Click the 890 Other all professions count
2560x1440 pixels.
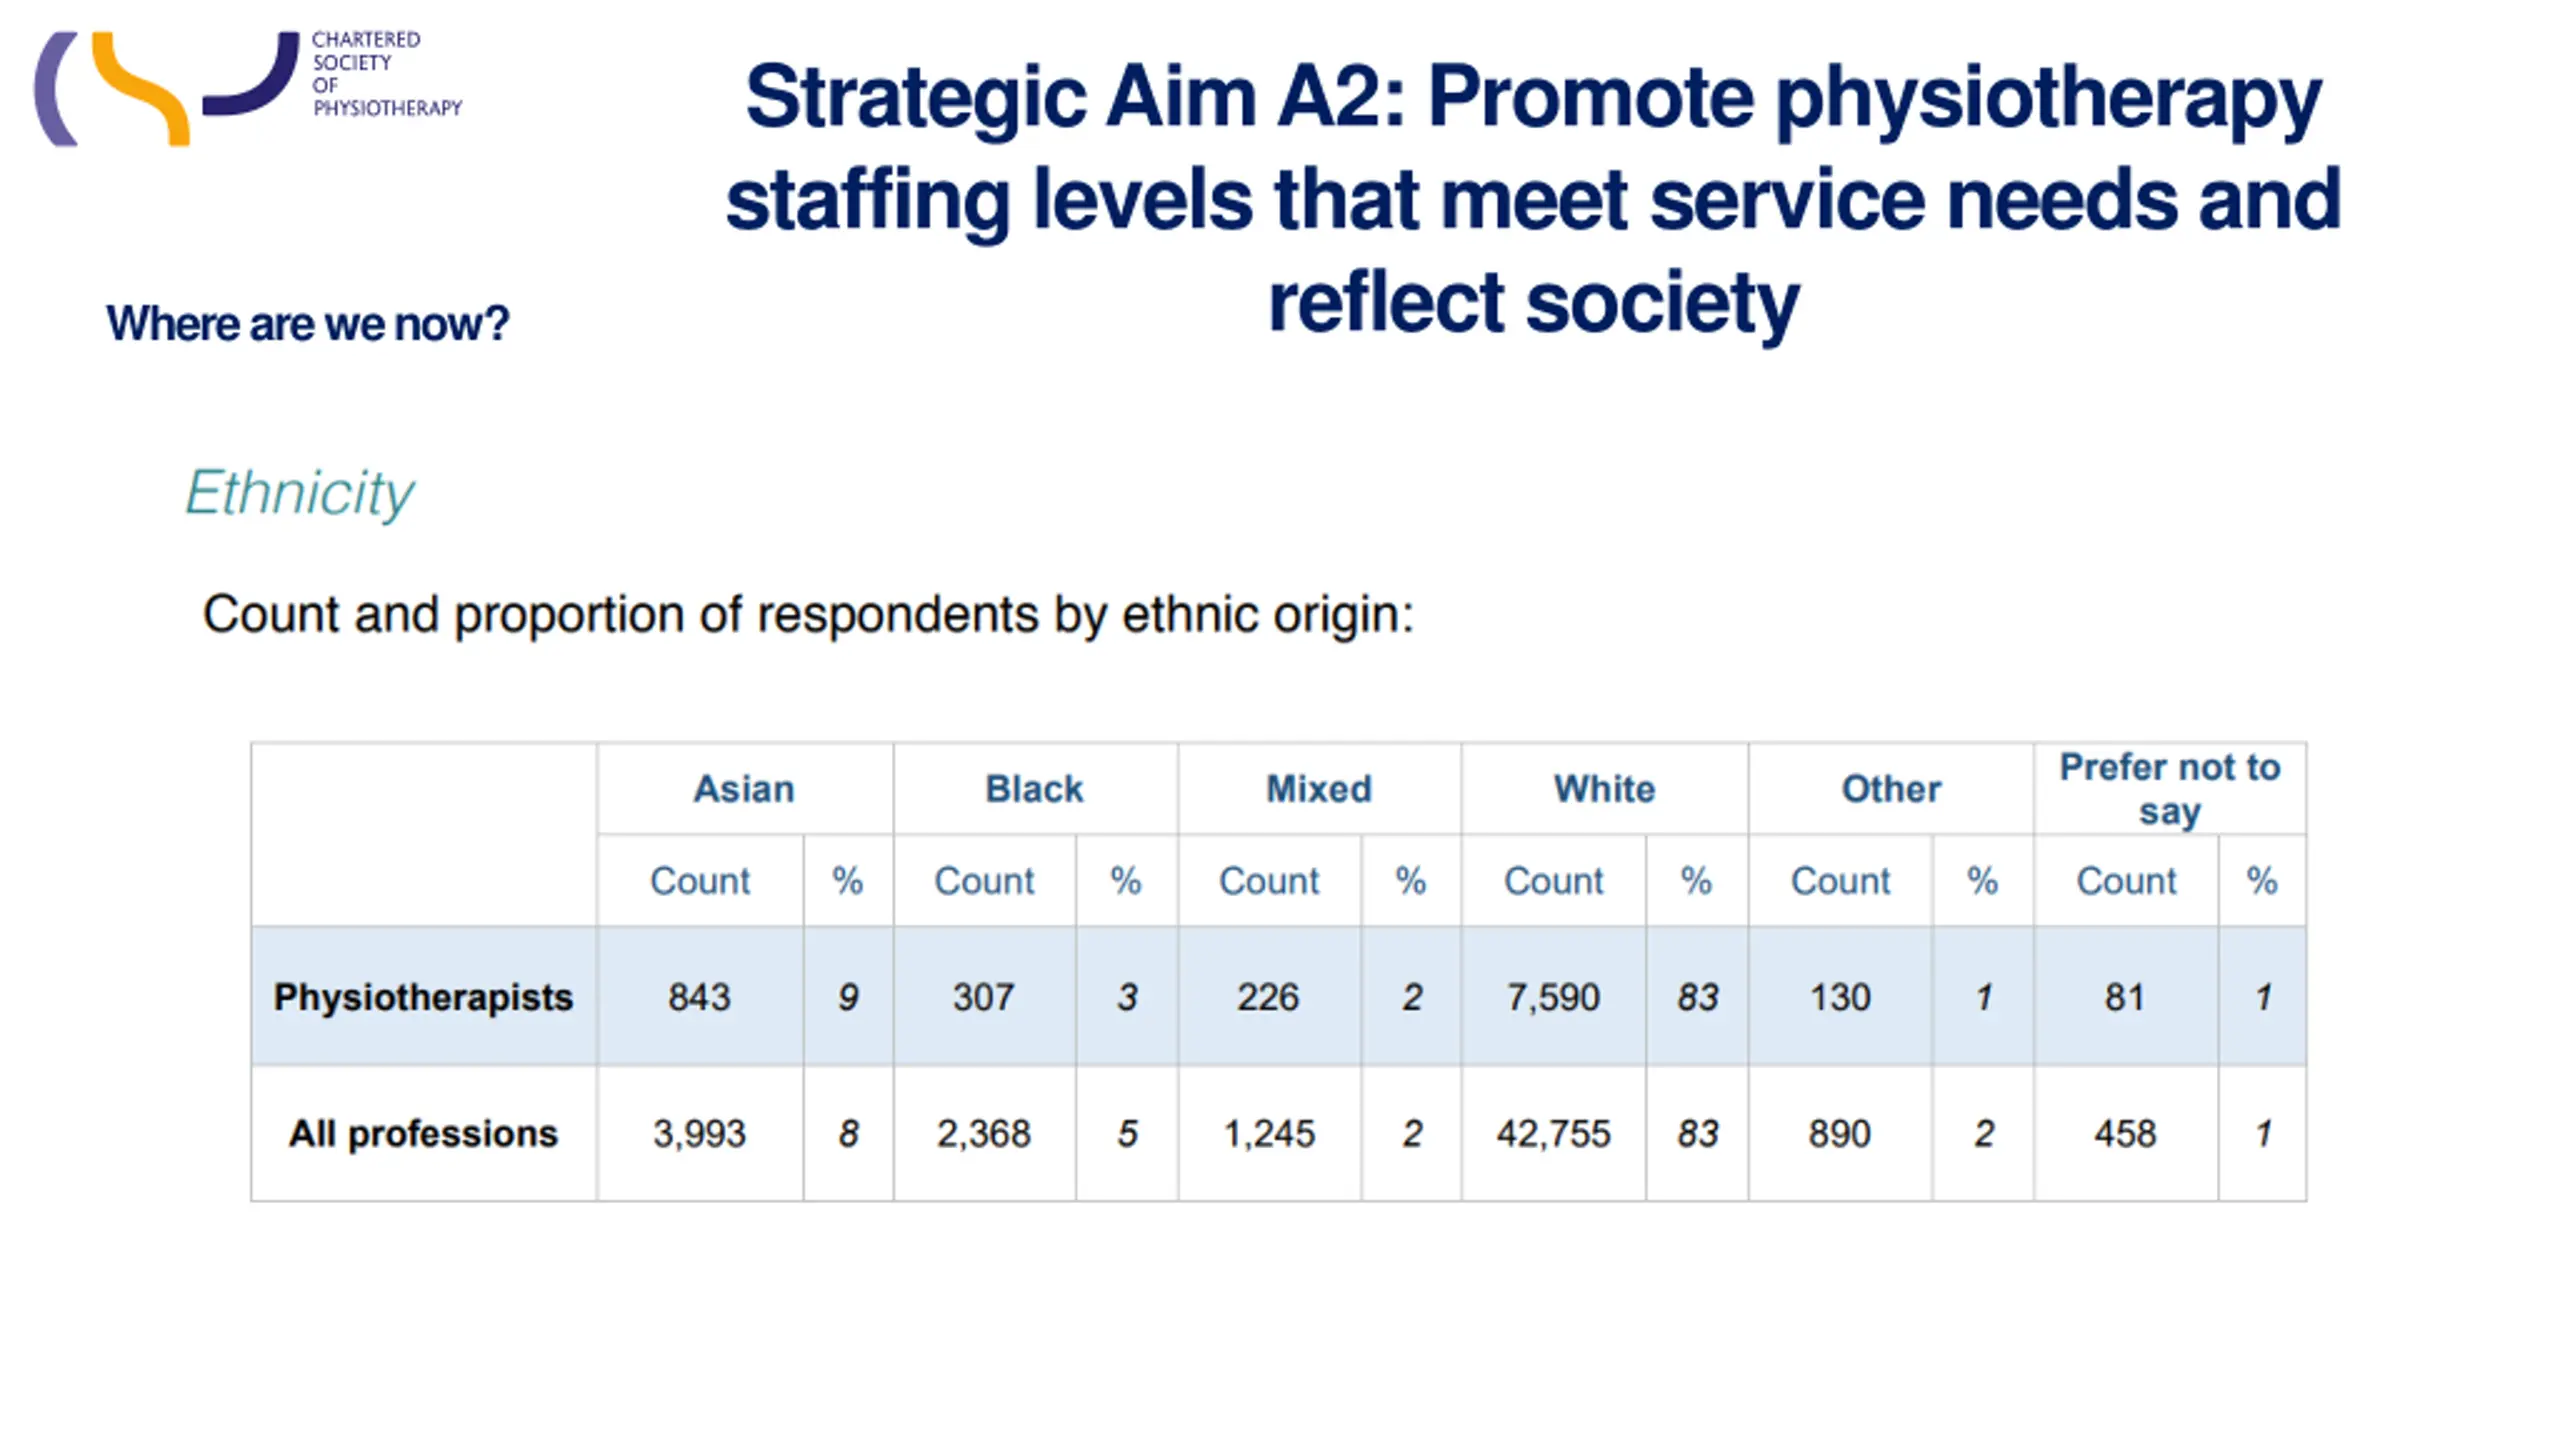point(1839,1133)
